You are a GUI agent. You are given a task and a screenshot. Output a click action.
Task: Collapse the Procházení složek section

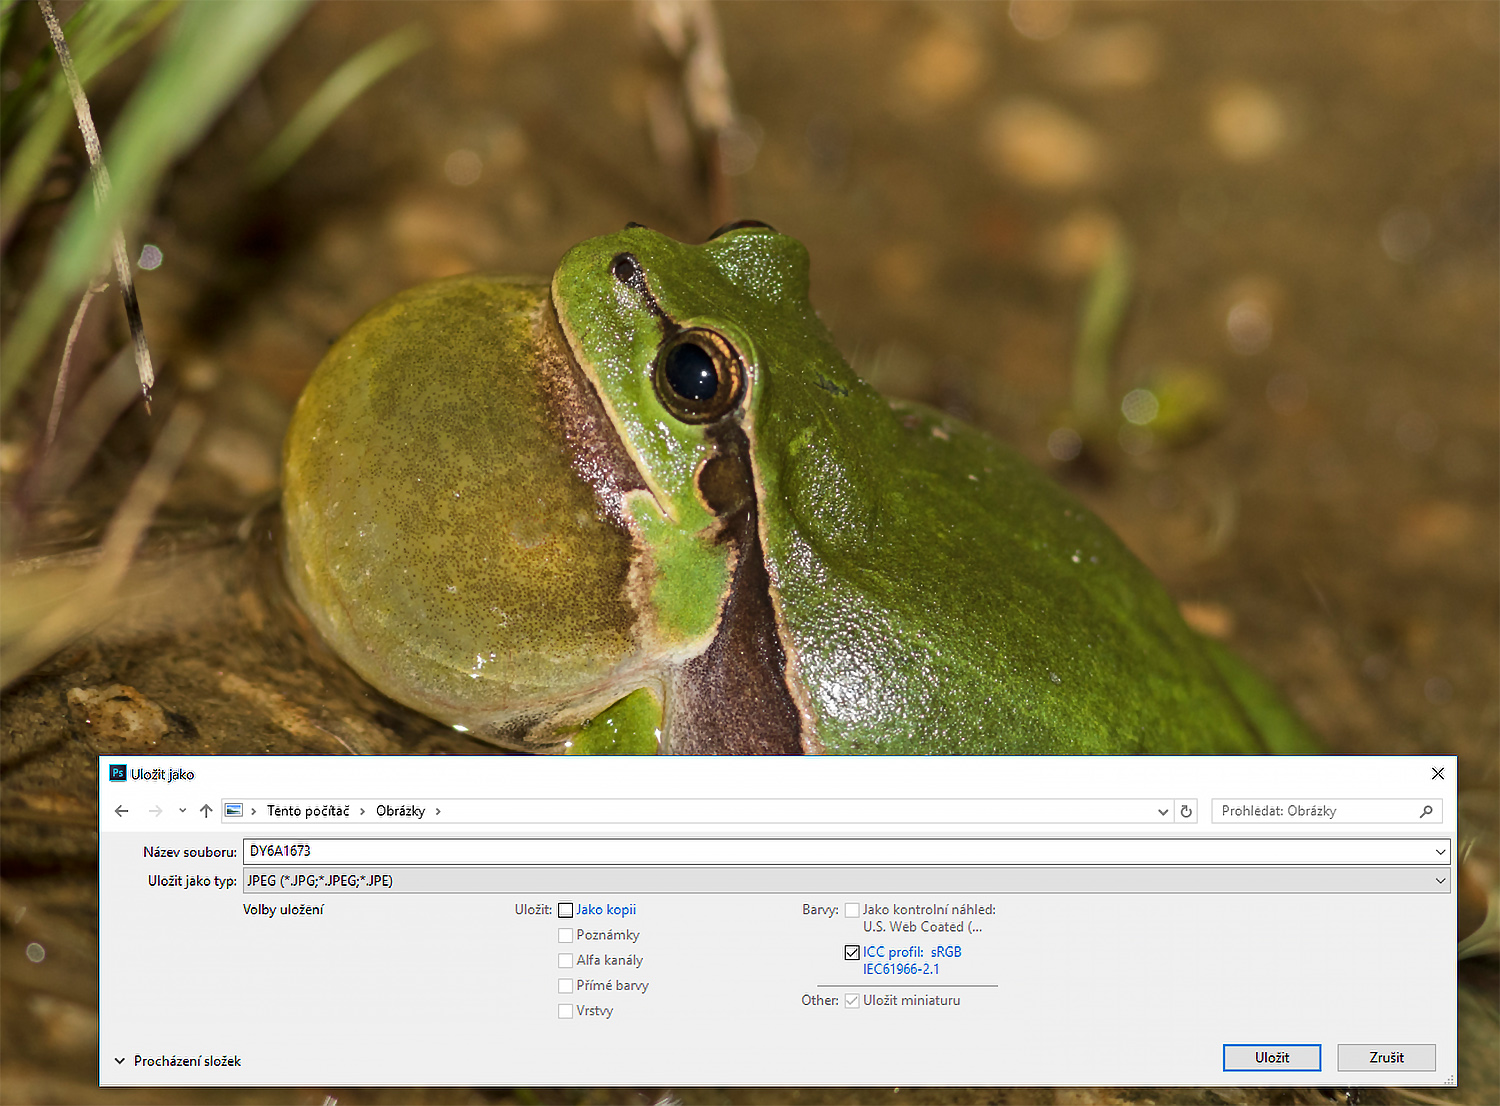(x=120, y=1061)
